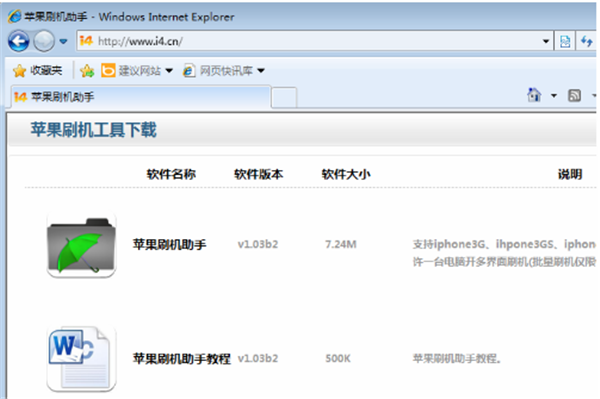Viewport: 600px width, 399px height.
Task: Toggle Compatibility View page icon
Action: [565, 41]
